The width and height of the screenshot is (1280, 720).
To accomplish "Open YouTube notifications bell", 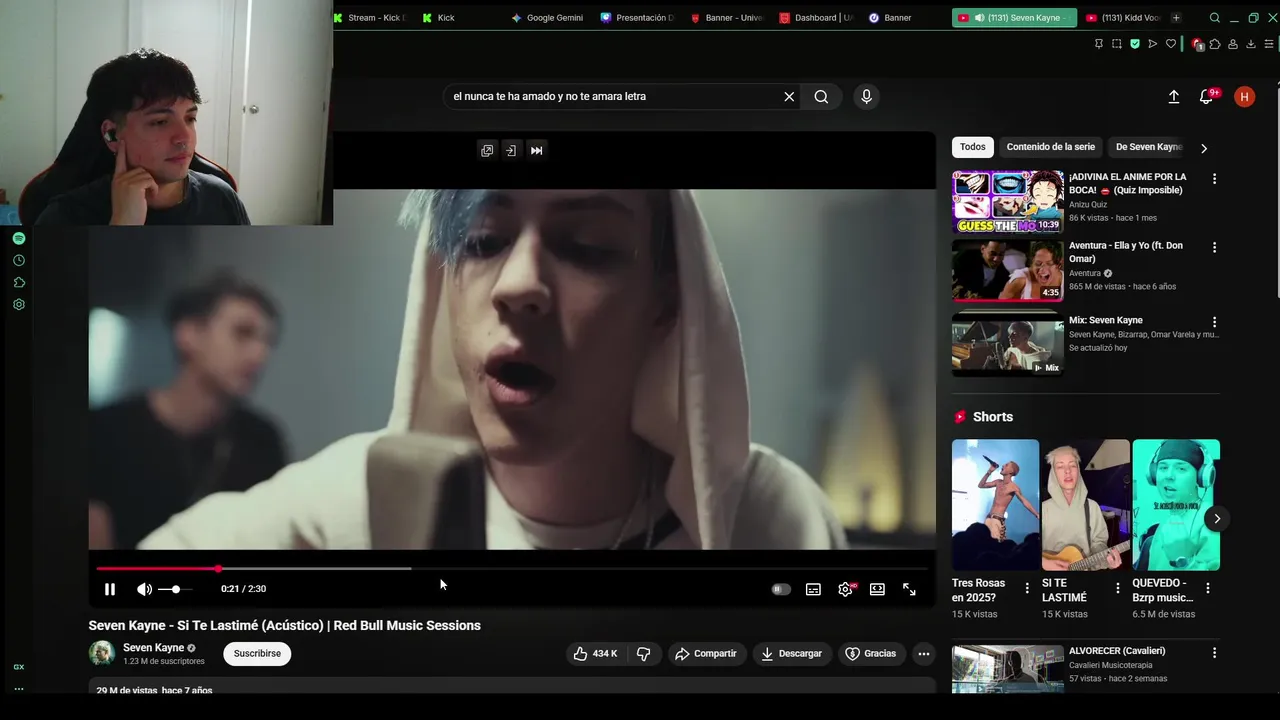I will 1207,96.
